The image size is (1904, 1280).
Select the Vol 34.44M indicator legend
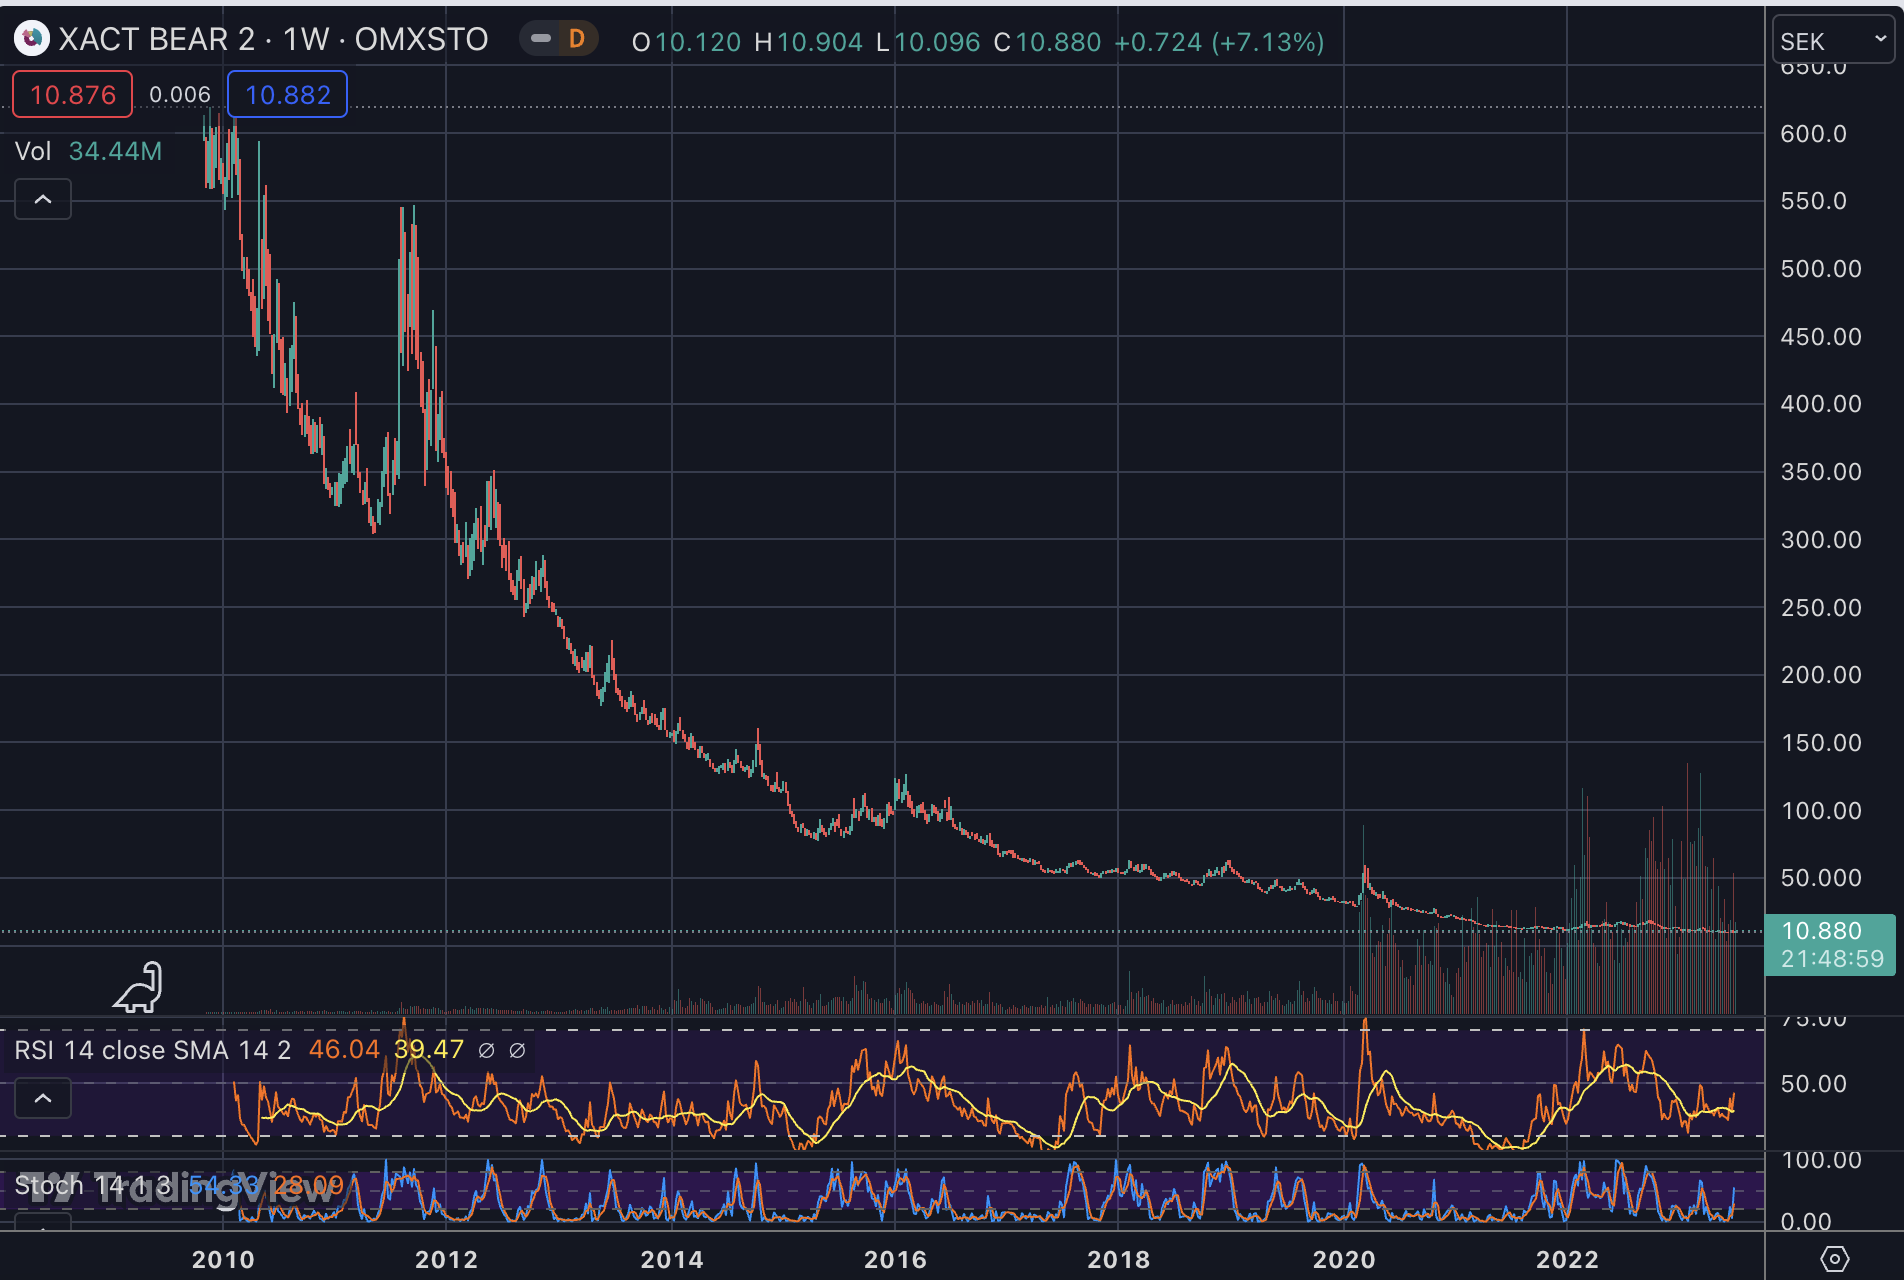click(x=88, y=151)
